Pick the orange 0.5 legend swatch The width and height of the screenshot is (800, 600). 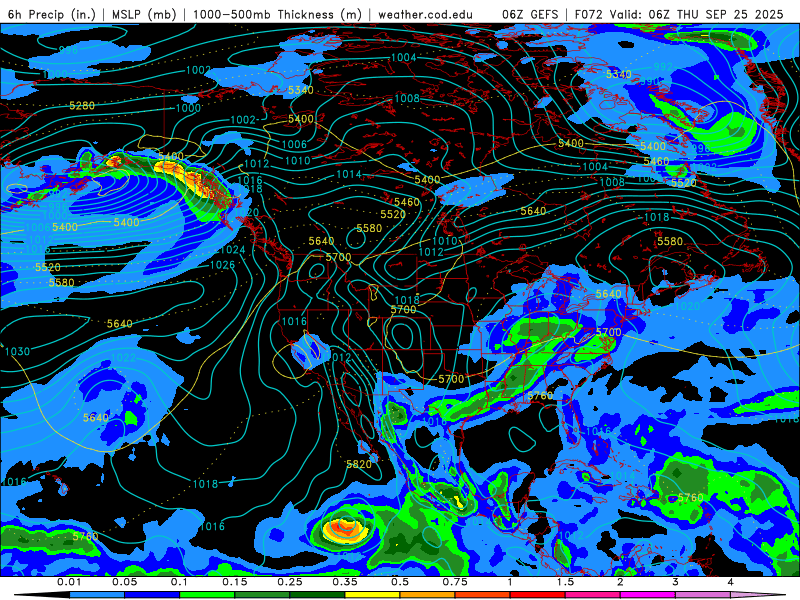point(428,595)
